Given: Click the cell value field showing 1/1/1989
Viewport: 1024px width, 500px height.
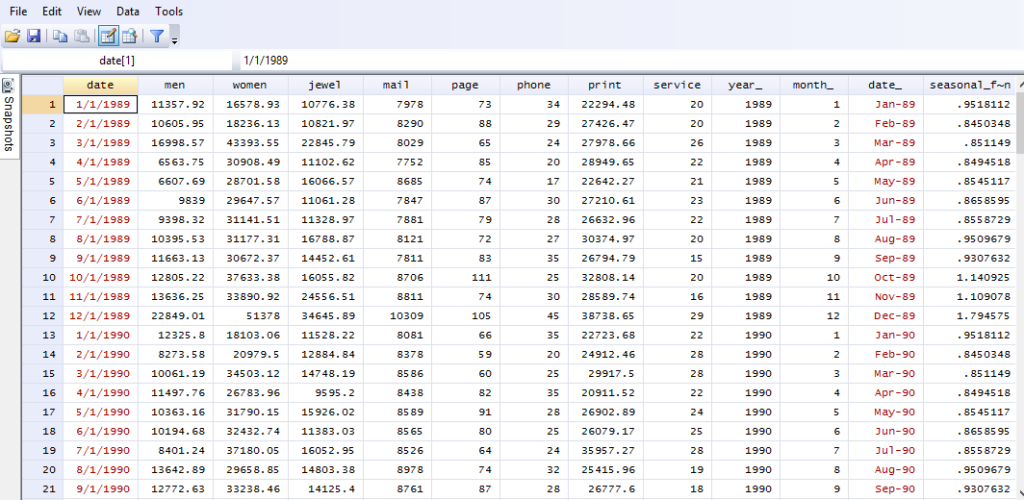Looking at the screenshot, I should (630, 60).
